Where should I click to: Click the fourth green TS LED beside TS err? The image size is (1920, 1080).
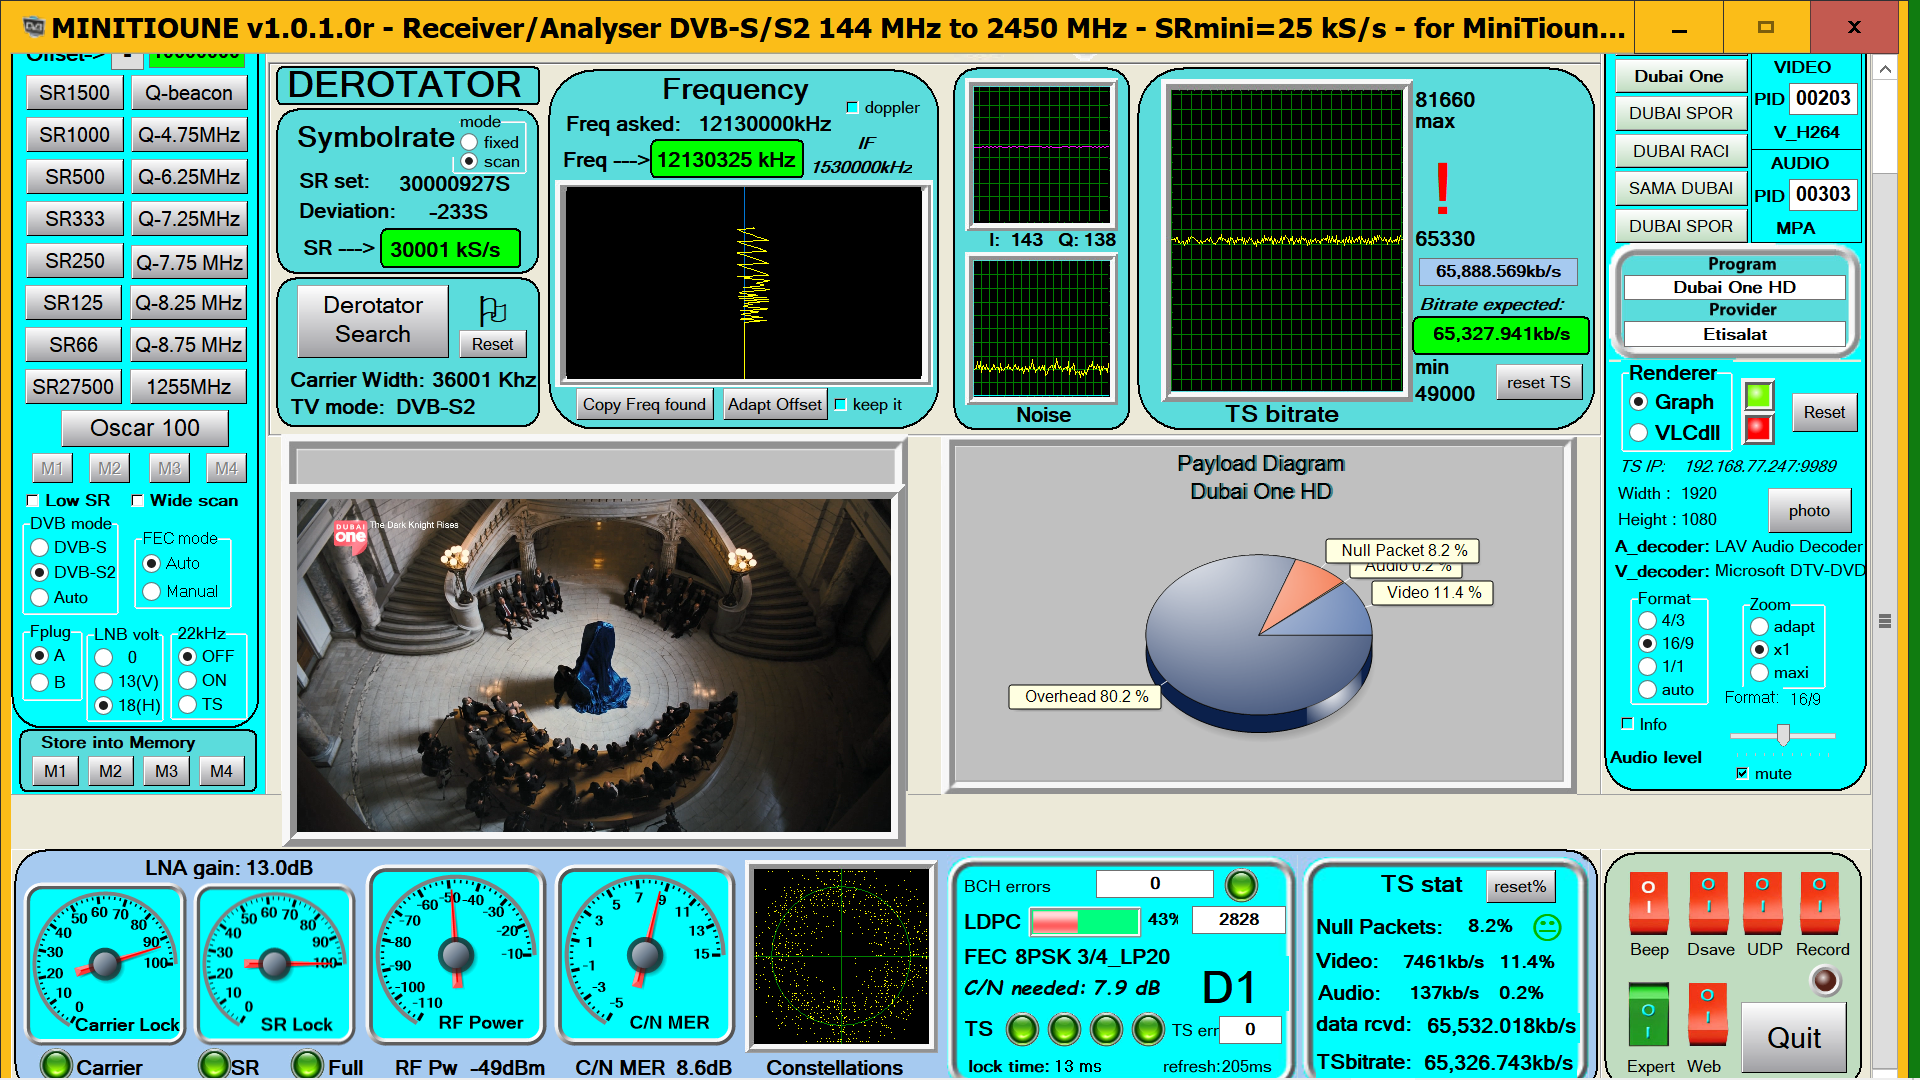[x=1148, y=1028]
